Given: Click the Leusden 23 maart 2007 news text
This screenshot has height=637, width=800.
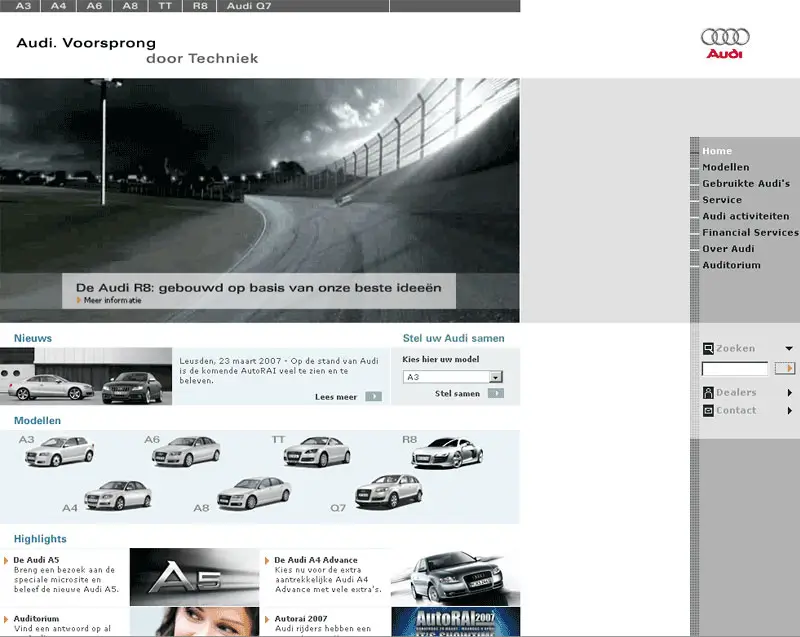Looking at the screenshot, I should [x=279, y=371].
